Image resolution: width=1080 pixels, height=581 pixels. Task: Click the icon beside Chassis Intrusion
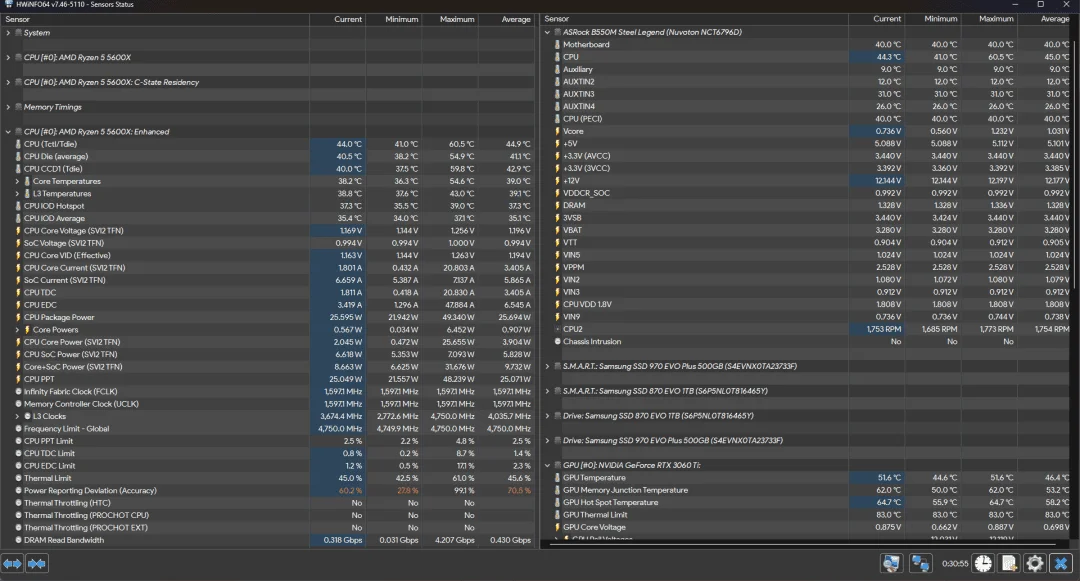coord(558,341)
